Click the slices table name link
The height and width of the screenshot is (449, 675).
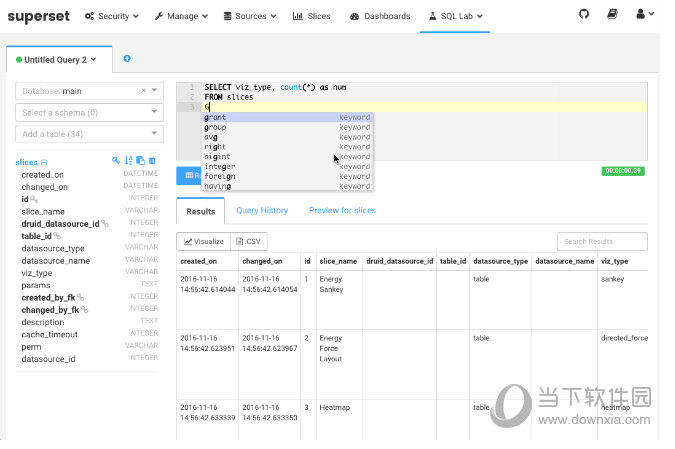point(26,162)
